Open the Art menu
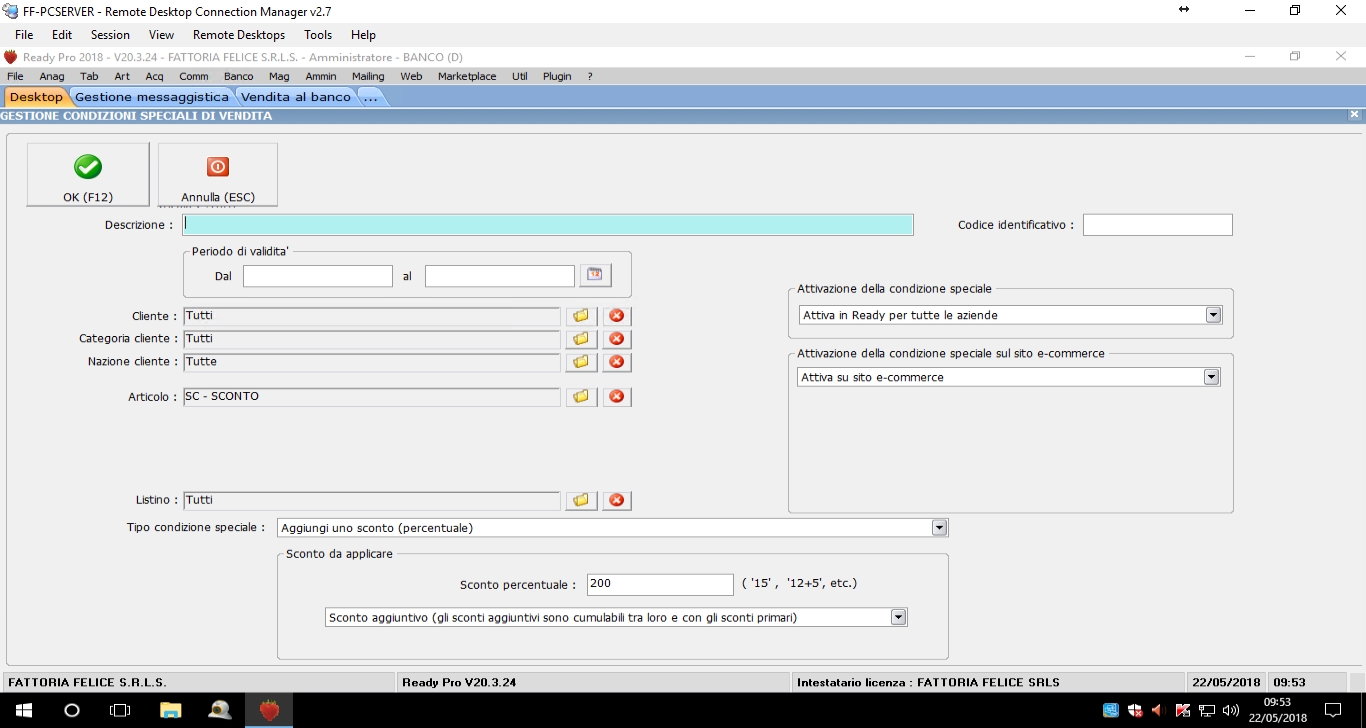The height and width of the screenshot is (728, 1366). point(122,76)
